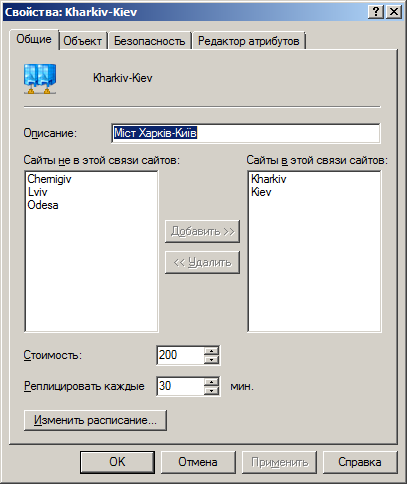Close the Kharkiv-Kiev properties dialog with X

pyautogui.click(x=393, y=12)
